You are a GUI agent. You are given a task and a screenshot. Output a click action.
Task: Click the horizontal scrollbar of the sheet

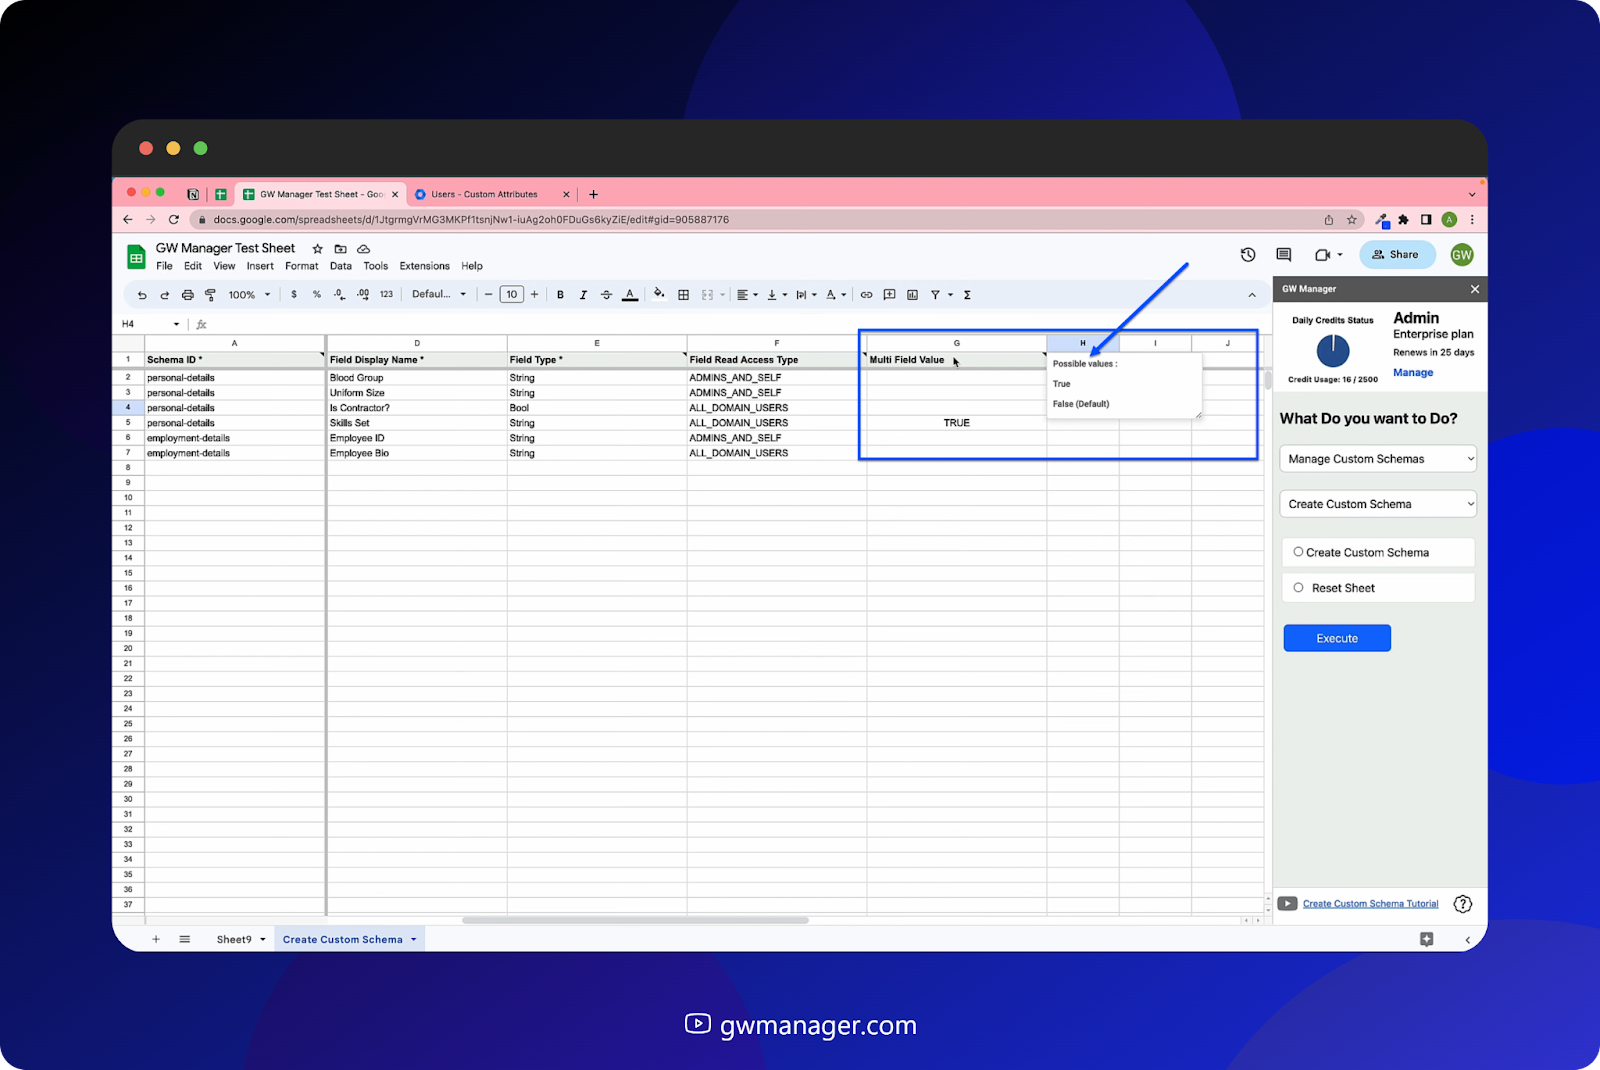(x=635, y=920)
